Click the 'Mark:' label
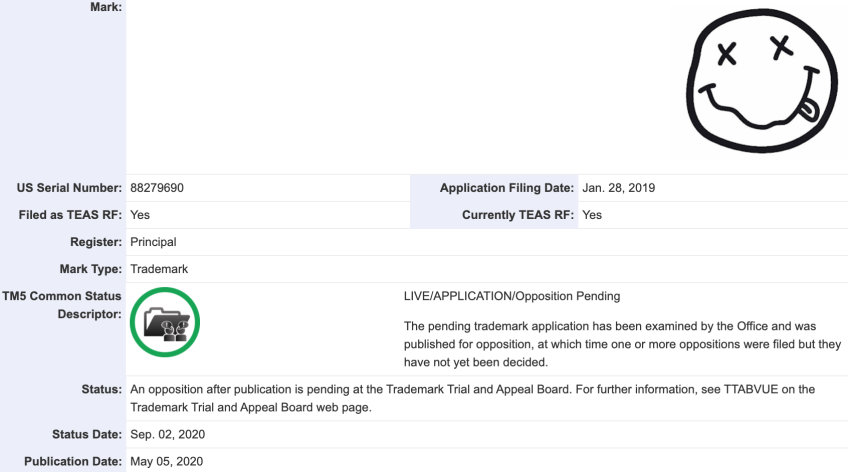Viewport: 848px width, 472px height. tap(106, 7)
